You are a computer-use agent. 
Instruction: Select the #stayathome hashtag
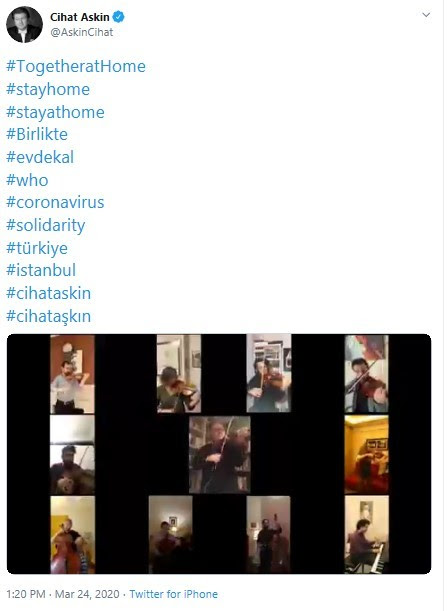tap(55, 112)
